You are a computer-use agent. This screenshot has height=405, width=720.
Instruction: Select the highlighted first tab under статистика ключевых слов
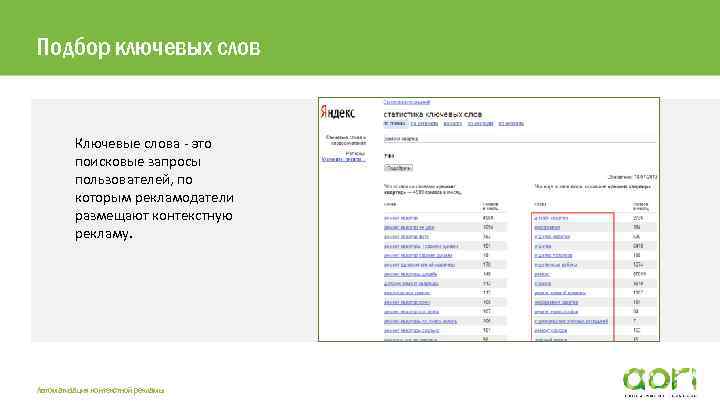click(x=395, y=124)
